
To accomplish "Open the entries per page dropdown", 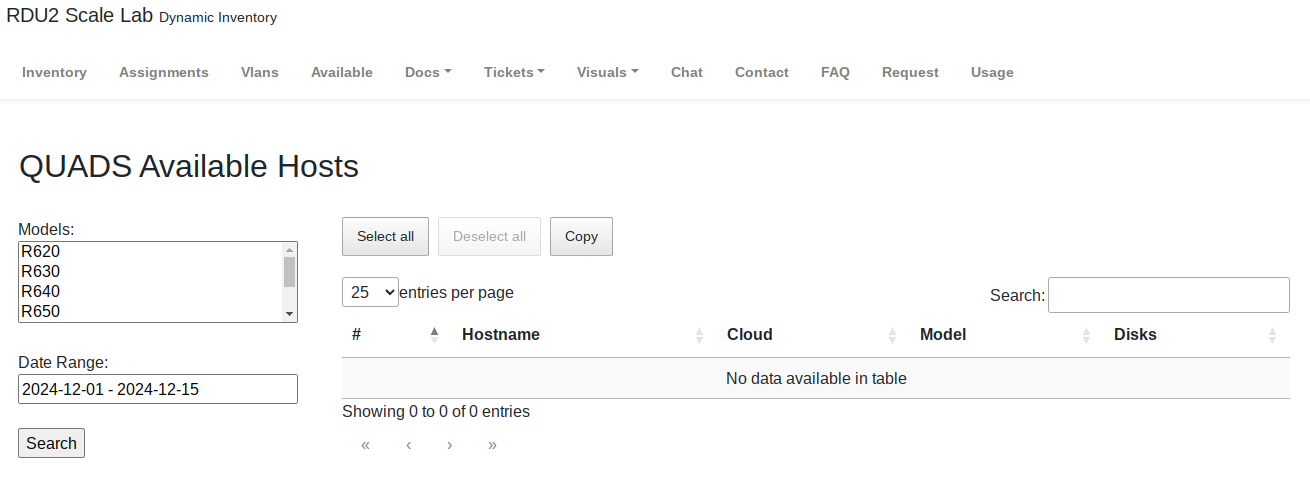I will [370, 292].
